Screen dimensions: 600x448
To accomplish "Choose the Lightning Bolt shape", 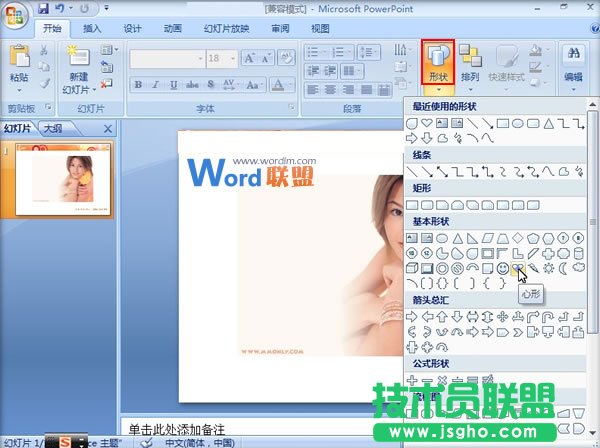I will point(533,268).
